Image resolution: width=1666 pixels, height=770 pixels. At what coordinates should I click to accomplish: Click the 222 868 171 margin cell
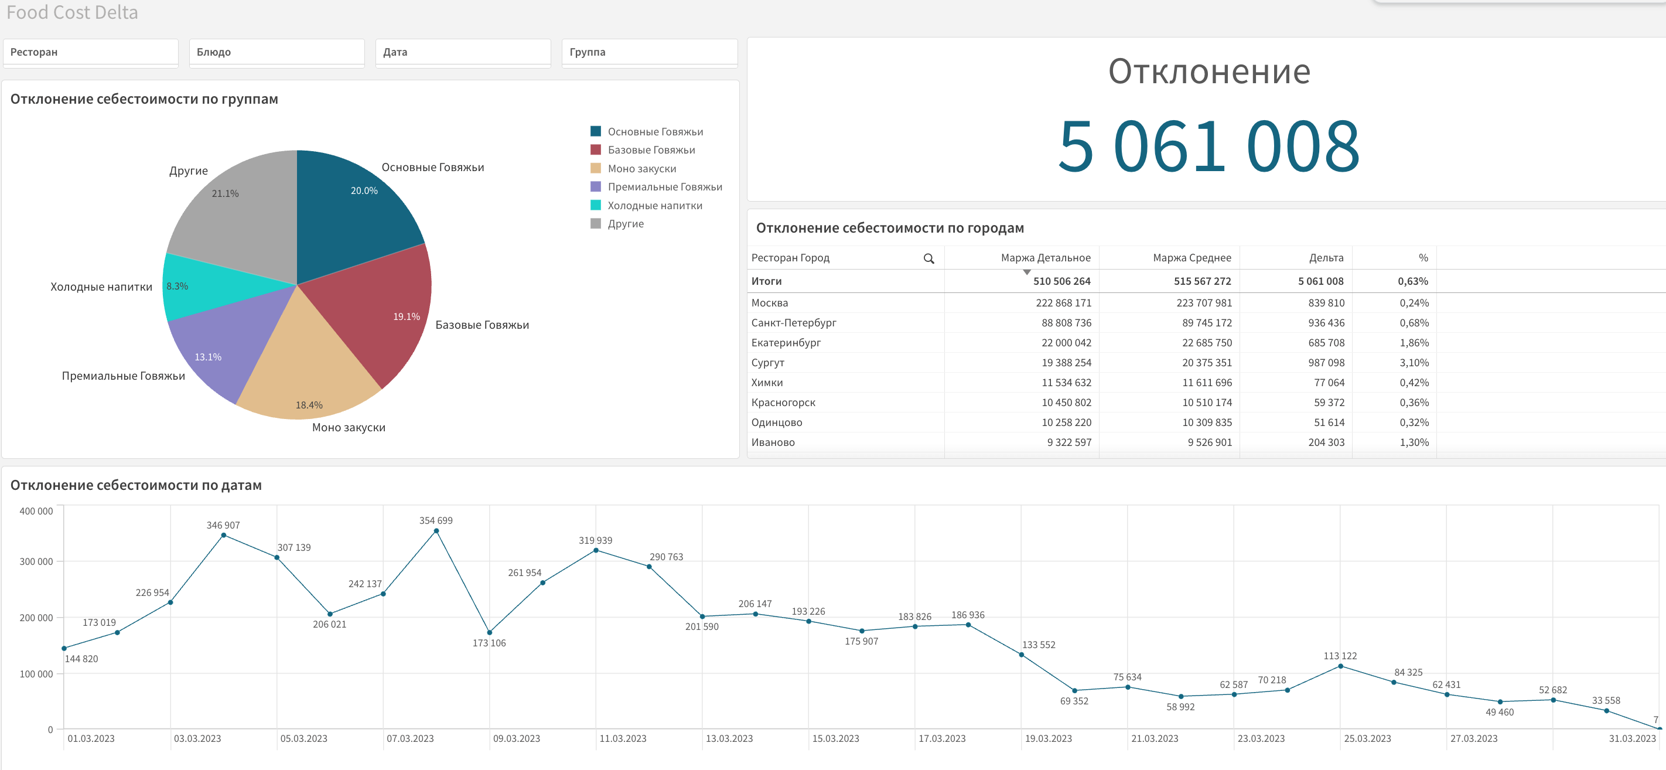pos(1064,303)
